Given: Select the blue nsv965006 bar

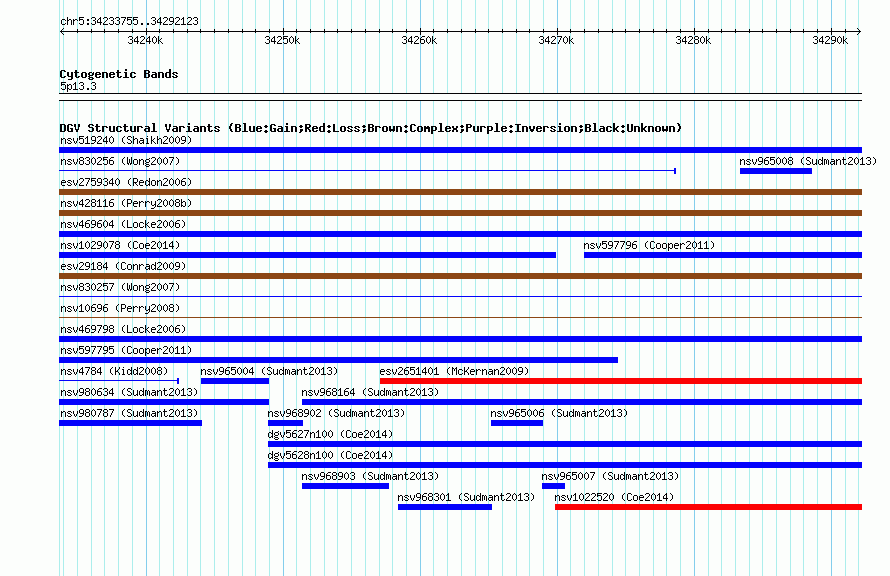Looking at the screenshot, I should coord(517,423).
